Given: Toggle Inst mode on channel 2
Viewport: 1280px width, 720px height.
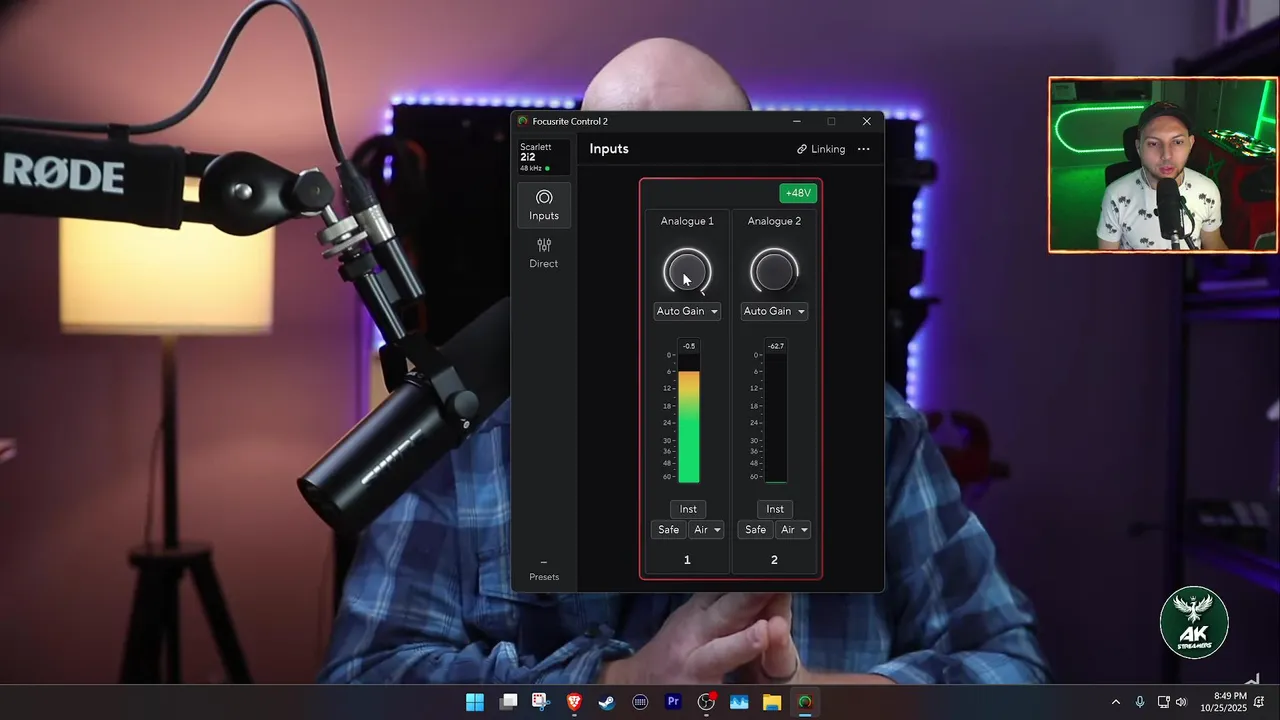Looking at the screenshot, I should pyautogui.click(x=775, y=509).
